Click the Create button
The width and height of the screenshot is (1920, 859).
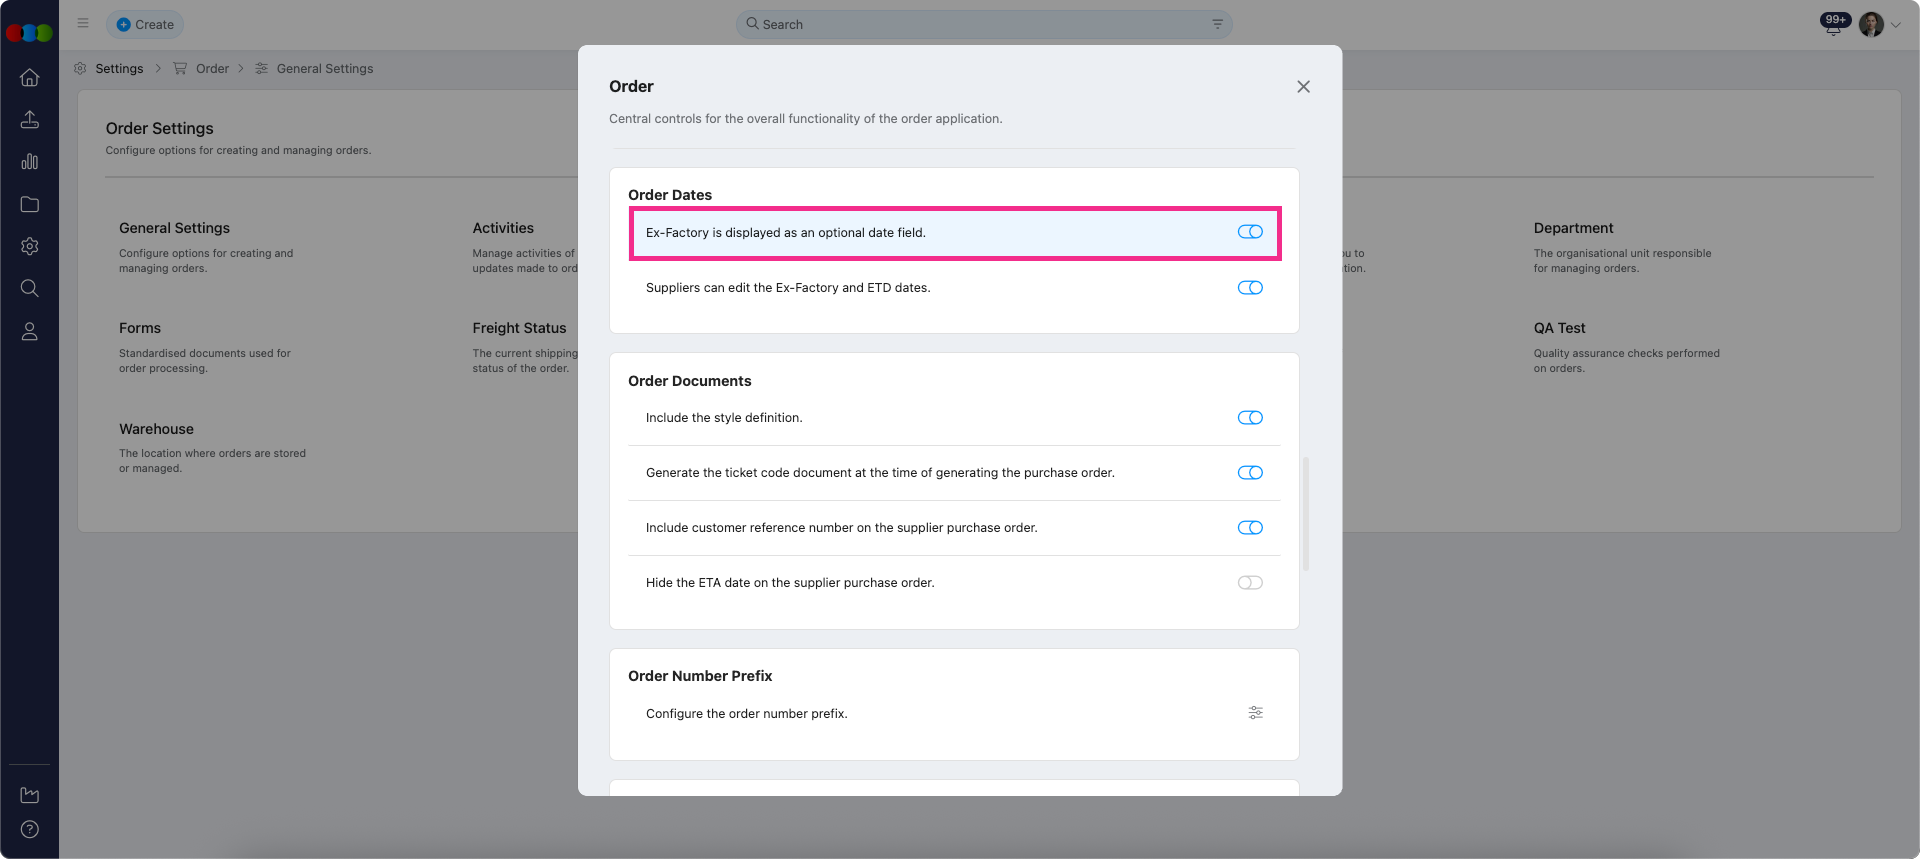point(144,23)
